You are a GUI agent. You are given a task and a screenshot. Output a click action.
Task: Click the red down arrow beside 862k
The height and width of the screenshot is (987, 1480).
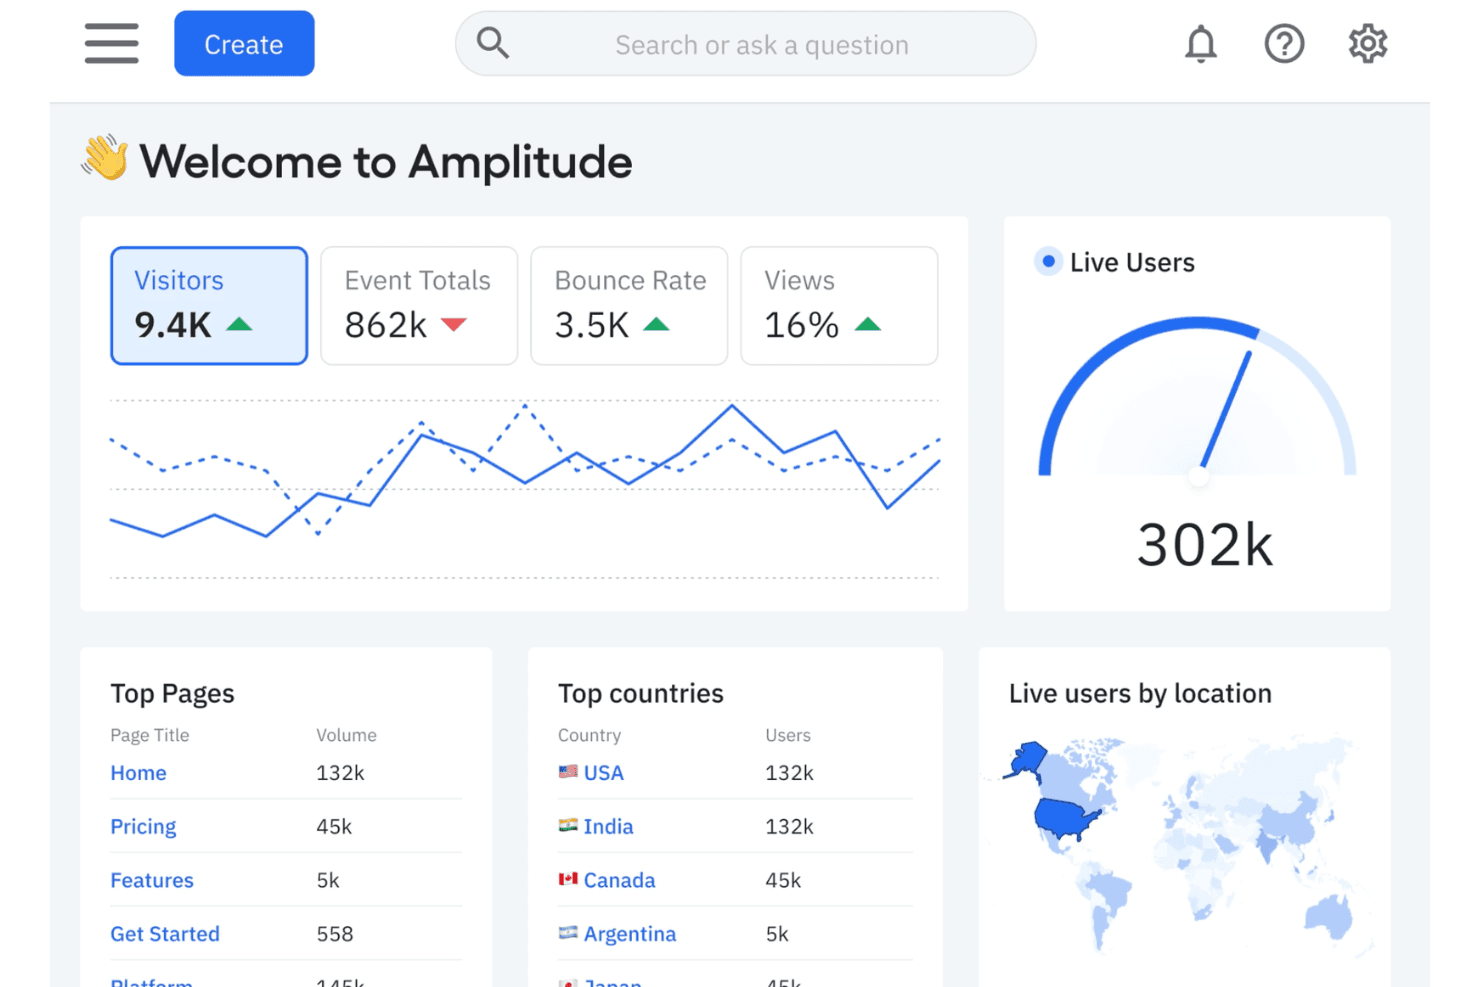tap(454, 324)
